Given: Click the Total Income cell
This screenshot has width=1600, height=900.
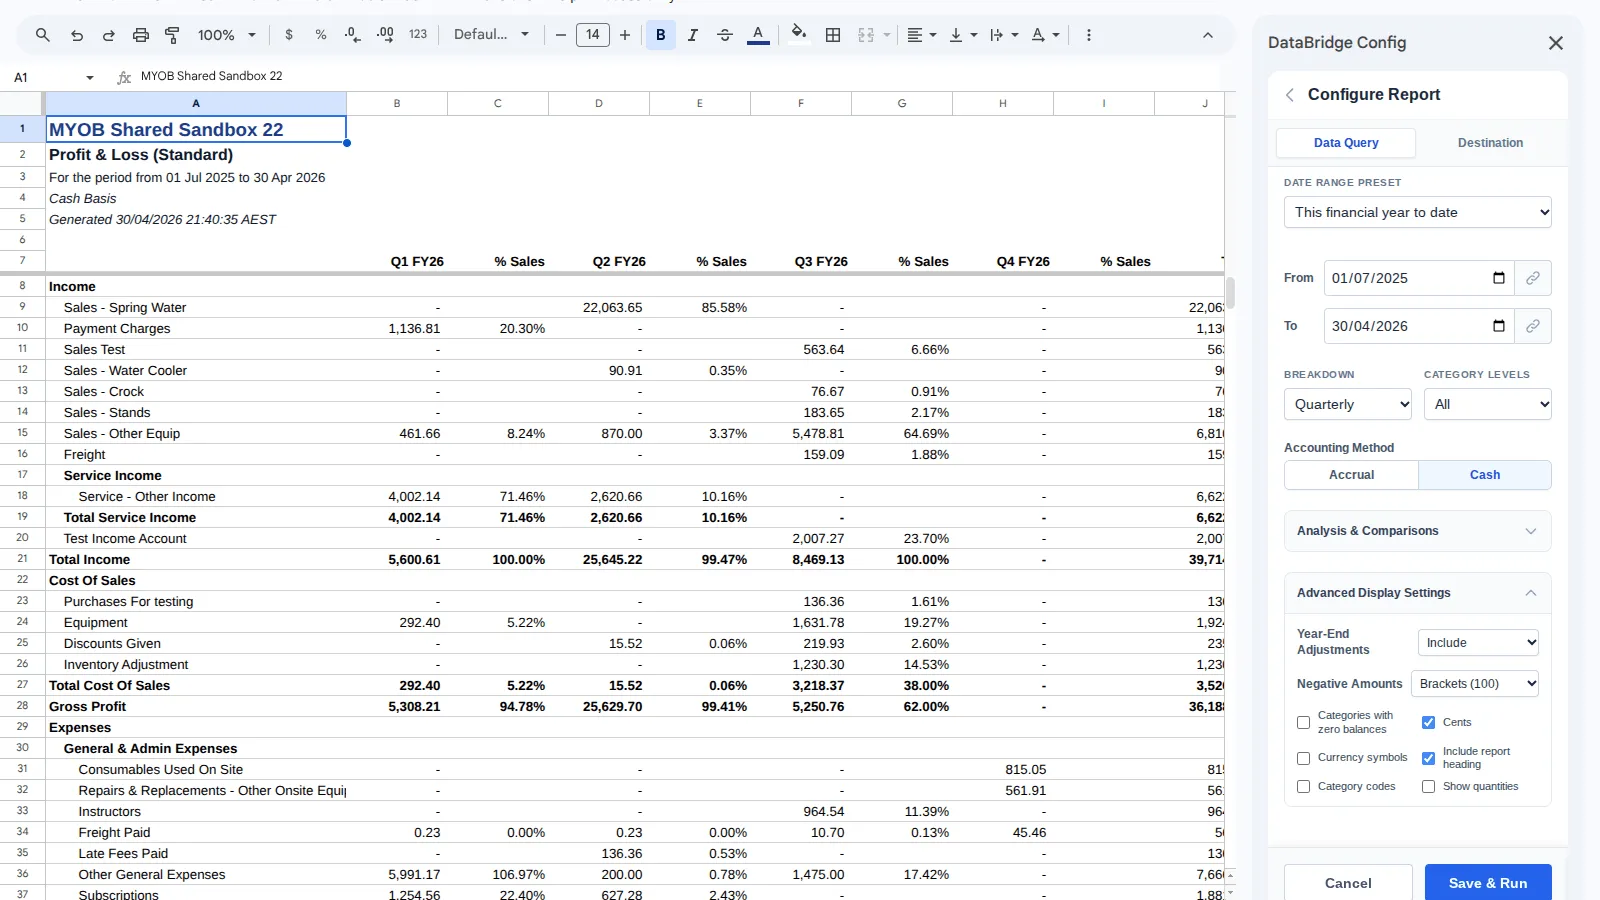Looking at the screenshot, I should pos(196,559).
